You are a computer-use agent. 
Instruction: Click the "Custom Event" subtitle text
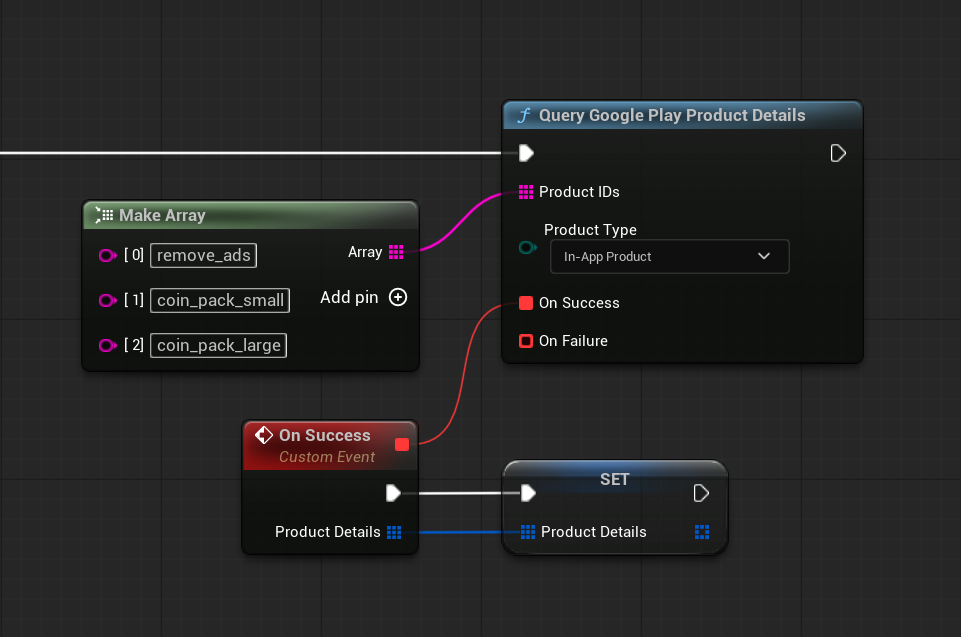click(x=327, y=457)
